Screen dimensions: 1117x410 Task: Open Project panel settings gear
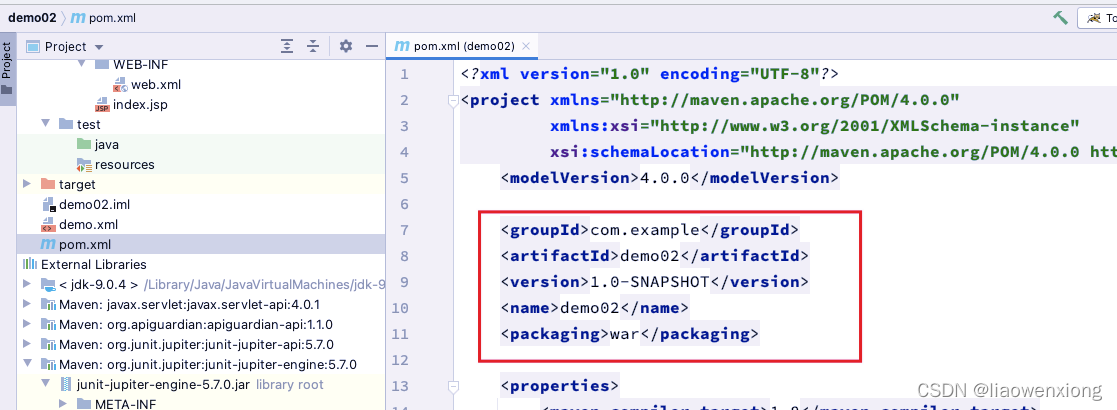(x=346, y=46)
